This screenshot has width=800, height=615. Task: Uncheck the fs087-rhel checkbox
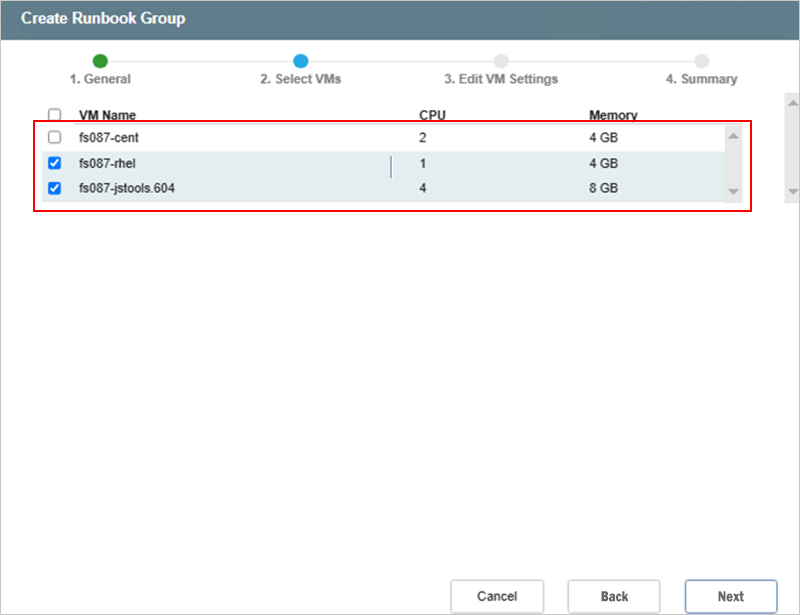55,163
